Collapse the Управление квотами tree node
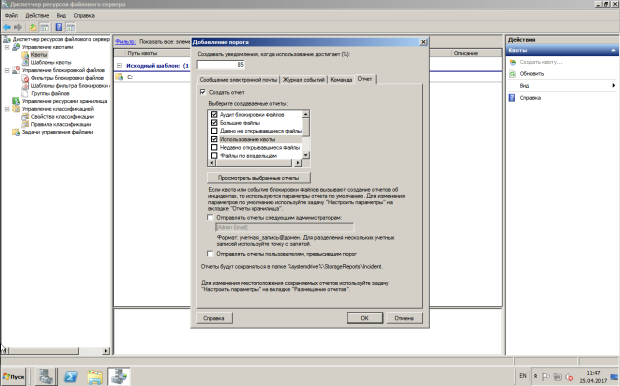Screen dimensions: 620x386 coord(7,47)
